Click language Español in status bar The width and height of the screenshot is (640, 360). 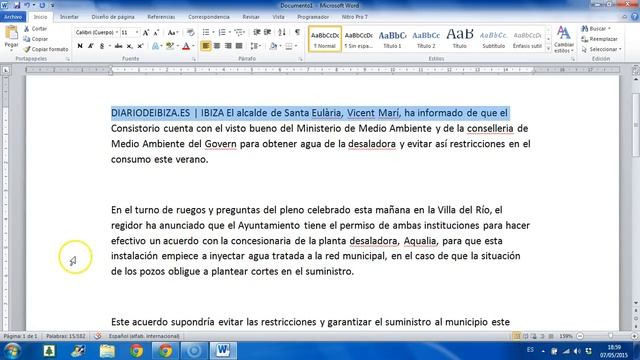144,336
